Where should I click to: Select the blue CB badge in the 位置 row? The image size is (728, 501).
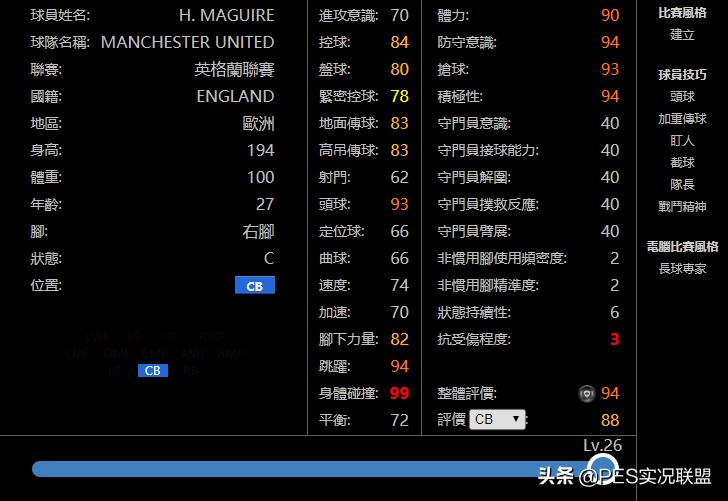coord(254,285)
